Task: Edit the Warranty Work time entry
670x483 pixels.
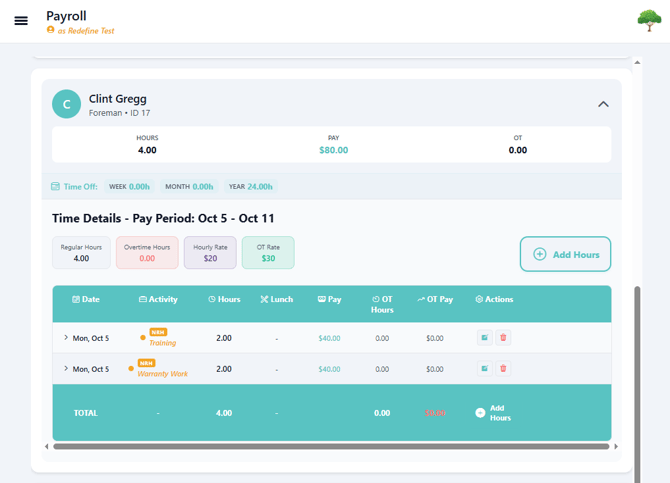Action: click(x=485, y=368)
